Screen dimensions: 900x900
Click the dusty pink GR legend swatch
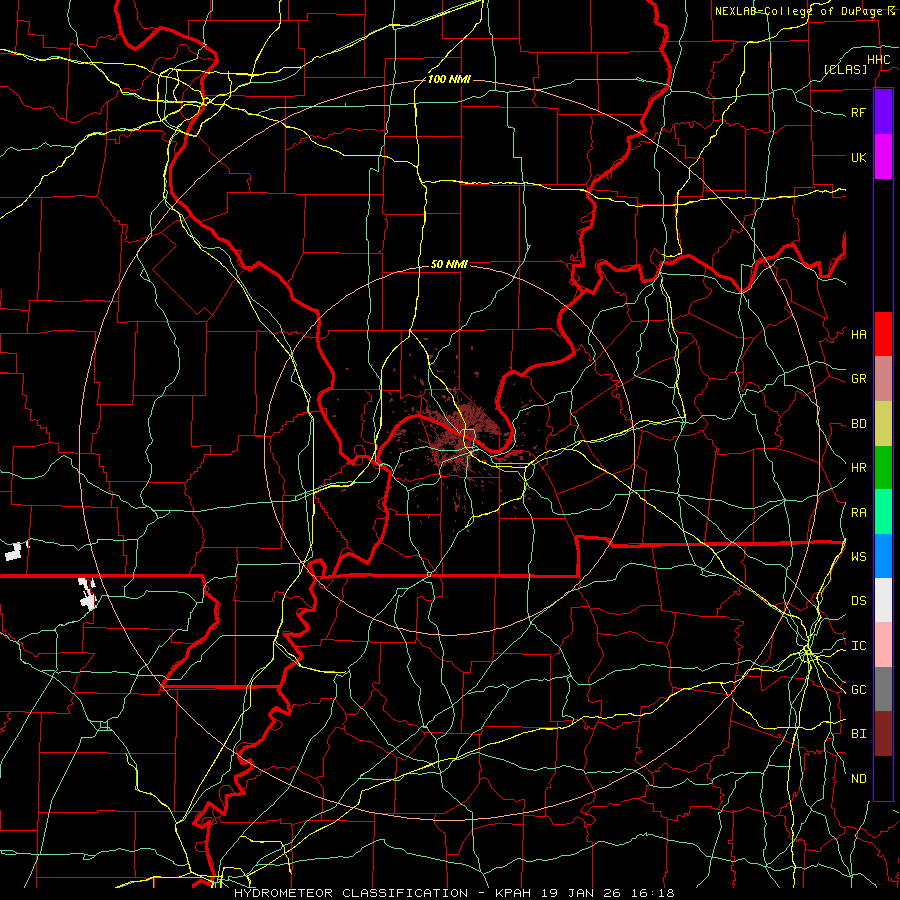[x=883, y=379]
